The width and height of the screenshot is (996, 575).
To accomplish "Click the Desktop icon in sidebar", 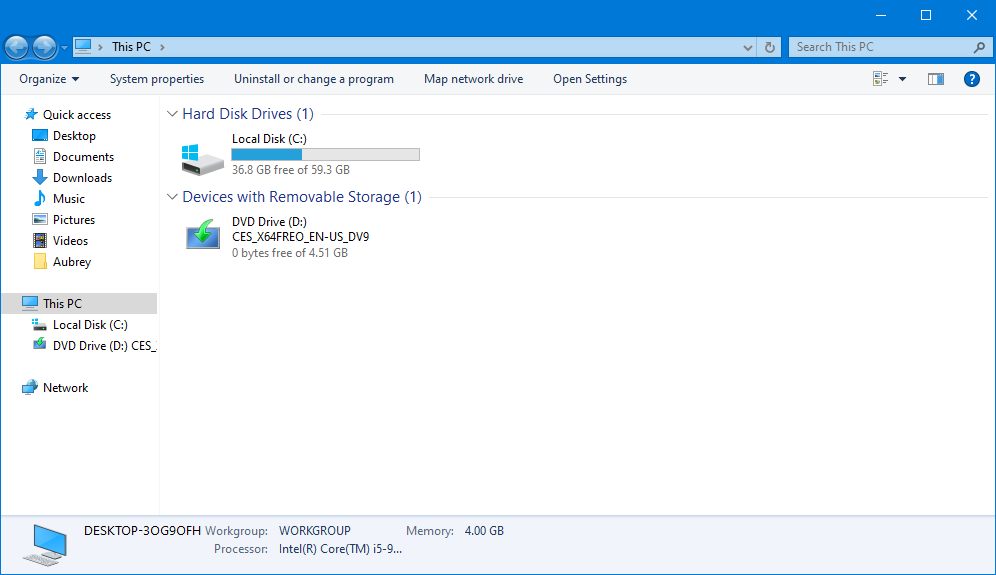I will pyautogui.click(x=39, y=135).
